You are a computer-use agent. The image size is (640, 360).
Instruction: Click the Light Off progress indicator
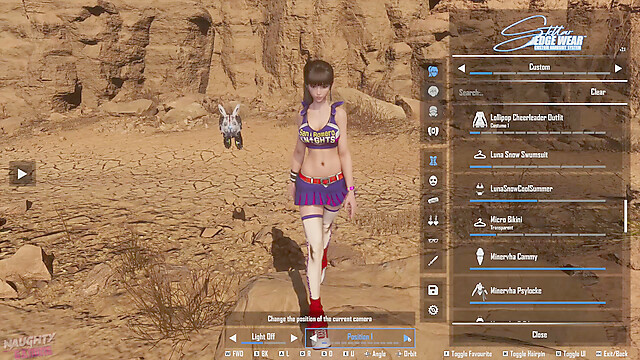[x=263, y=343]
